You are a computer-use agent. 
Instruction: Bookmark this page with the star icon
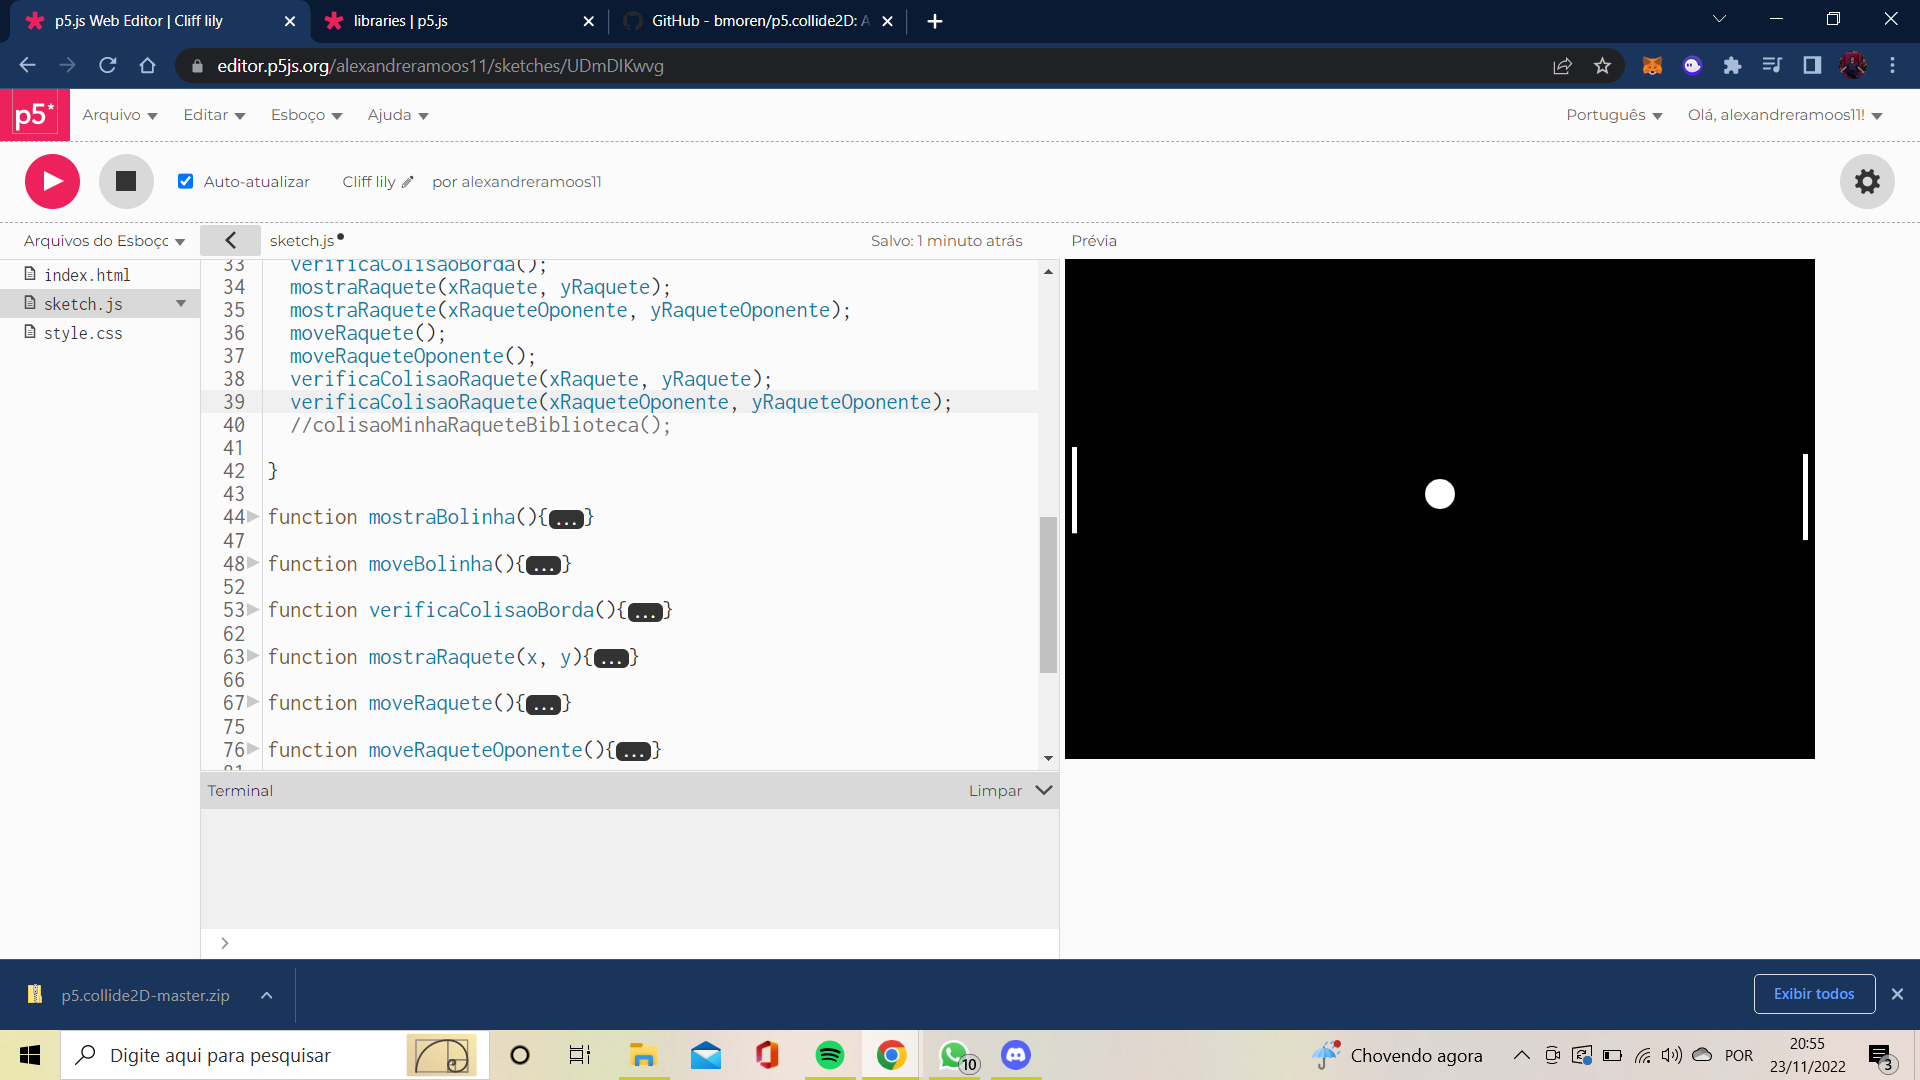tap(1602, 66)
